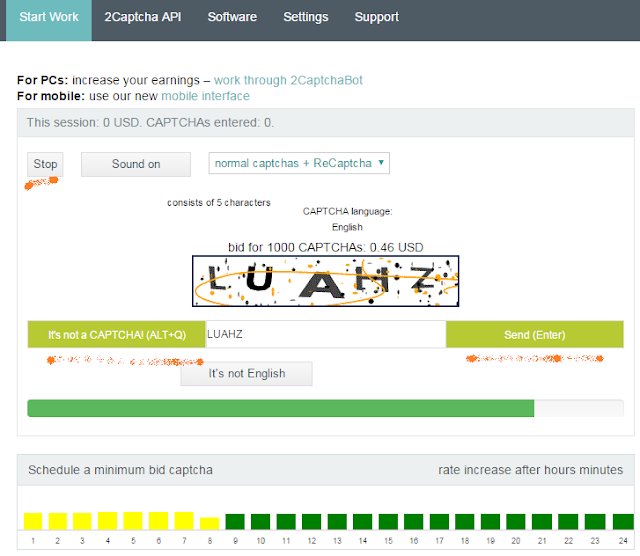640x556 pixels.
Task: Open the mobile interface link
Action: pyautogui.click(x=205, y=96)
